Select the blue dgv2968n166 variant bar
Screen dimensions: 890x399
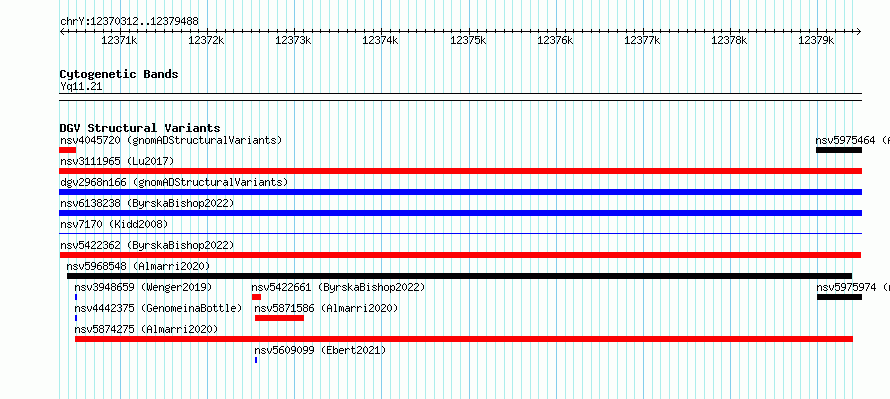pyautogui.click(x=460, y=192)
